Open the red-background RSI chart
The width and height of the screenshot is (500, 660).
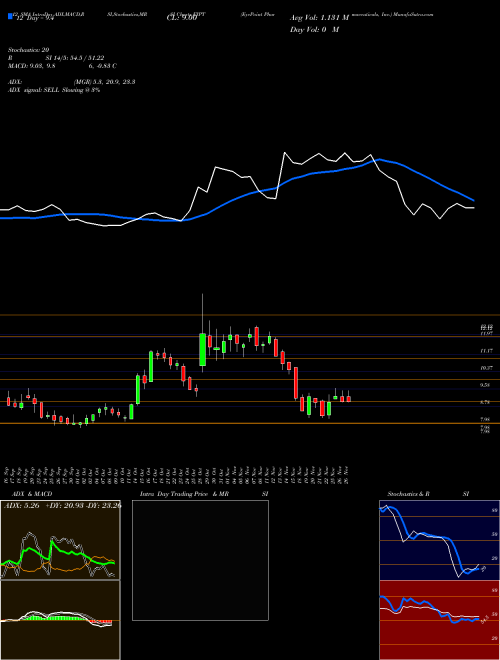click(x=437, y=620)
